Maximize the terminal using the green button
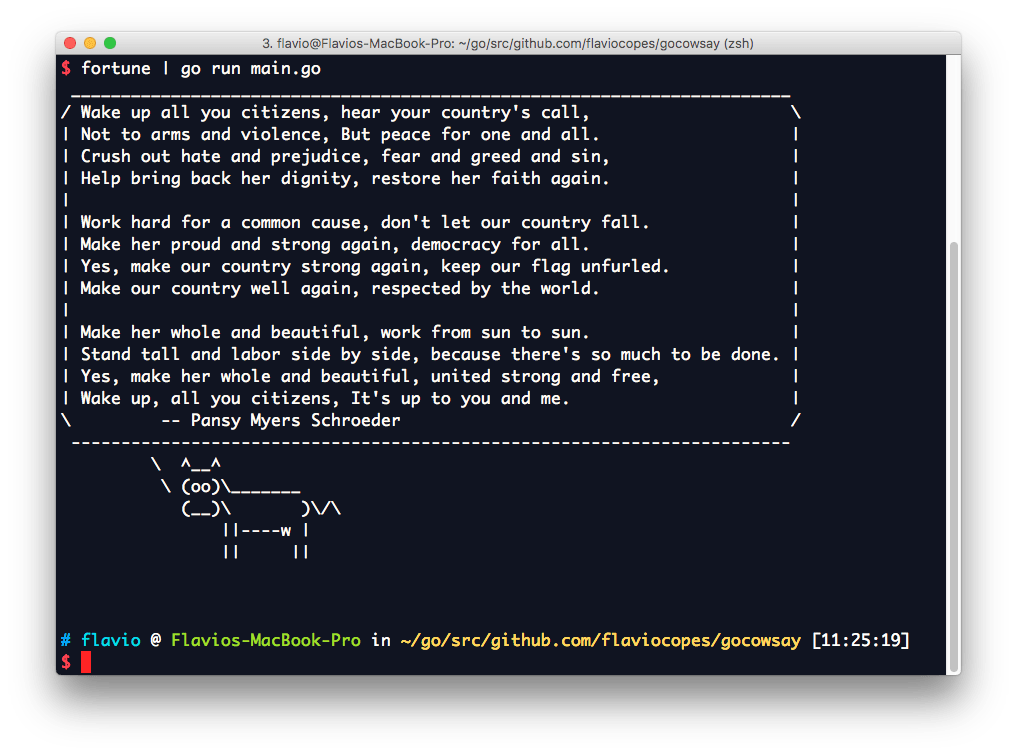The image size is (1017, 755). [110, 43]
